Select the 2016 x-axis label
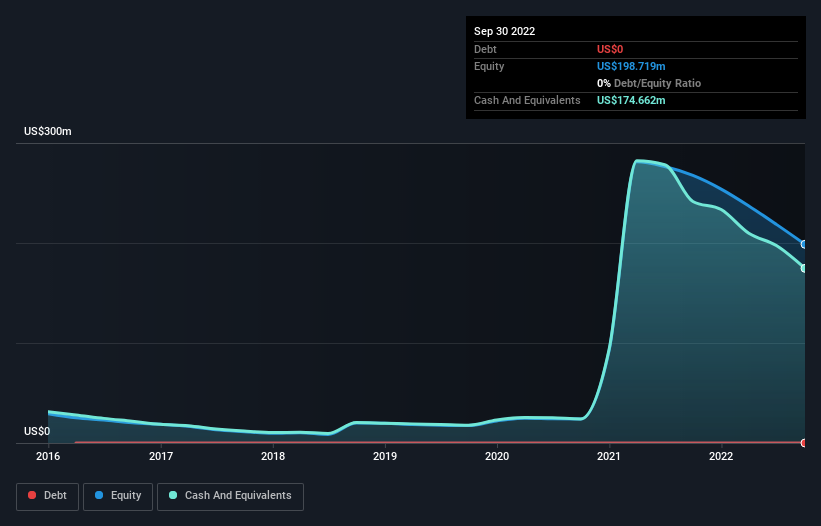This screenshot has height=526, width=821. coord(48,456)
